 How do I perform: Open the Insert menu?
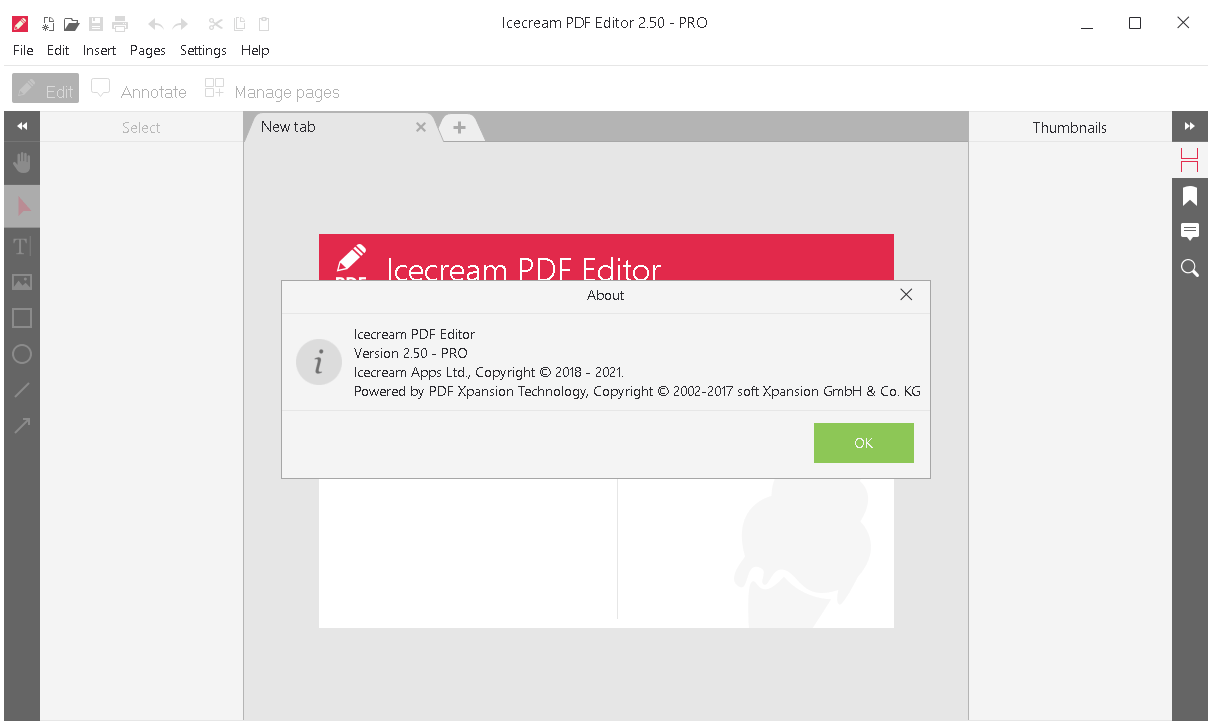[x=99, y=50]
